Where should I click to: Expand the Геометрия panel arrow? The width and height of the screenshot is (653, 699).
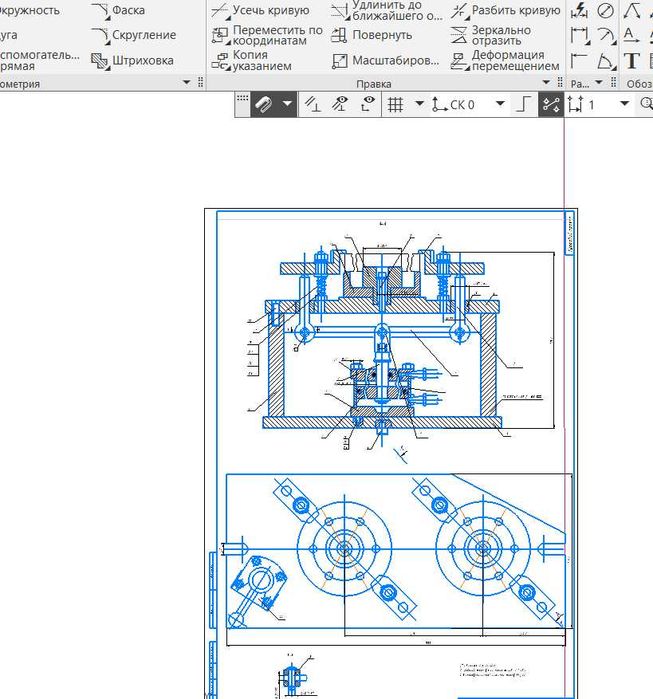pyautogui.click(x=187, y=82)
